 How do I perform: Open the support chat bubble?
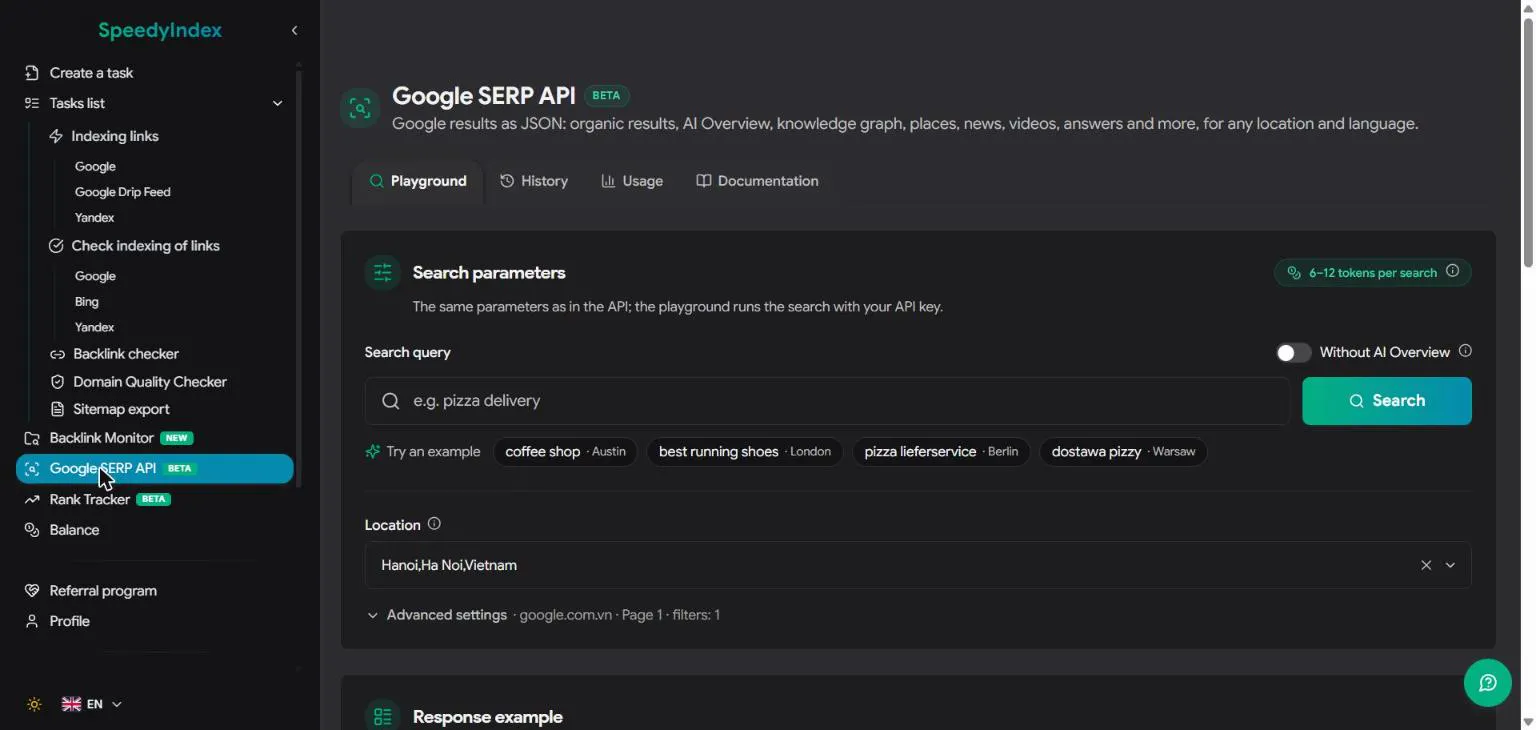[x=1488, y=683]
